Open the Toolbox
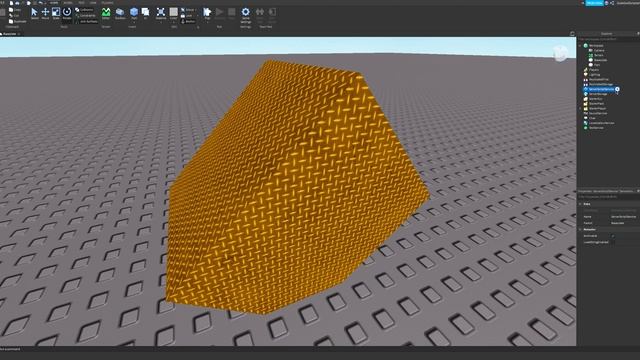Viewport: 640px width, 360px height. pos(120,13)
